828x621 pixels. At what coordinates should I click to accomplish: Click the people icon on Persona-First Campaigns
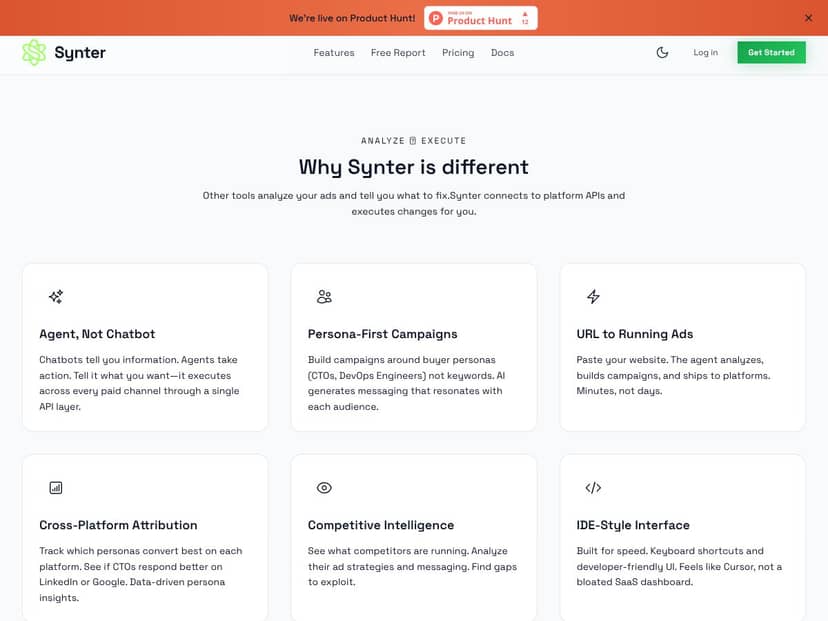[324, 296]
